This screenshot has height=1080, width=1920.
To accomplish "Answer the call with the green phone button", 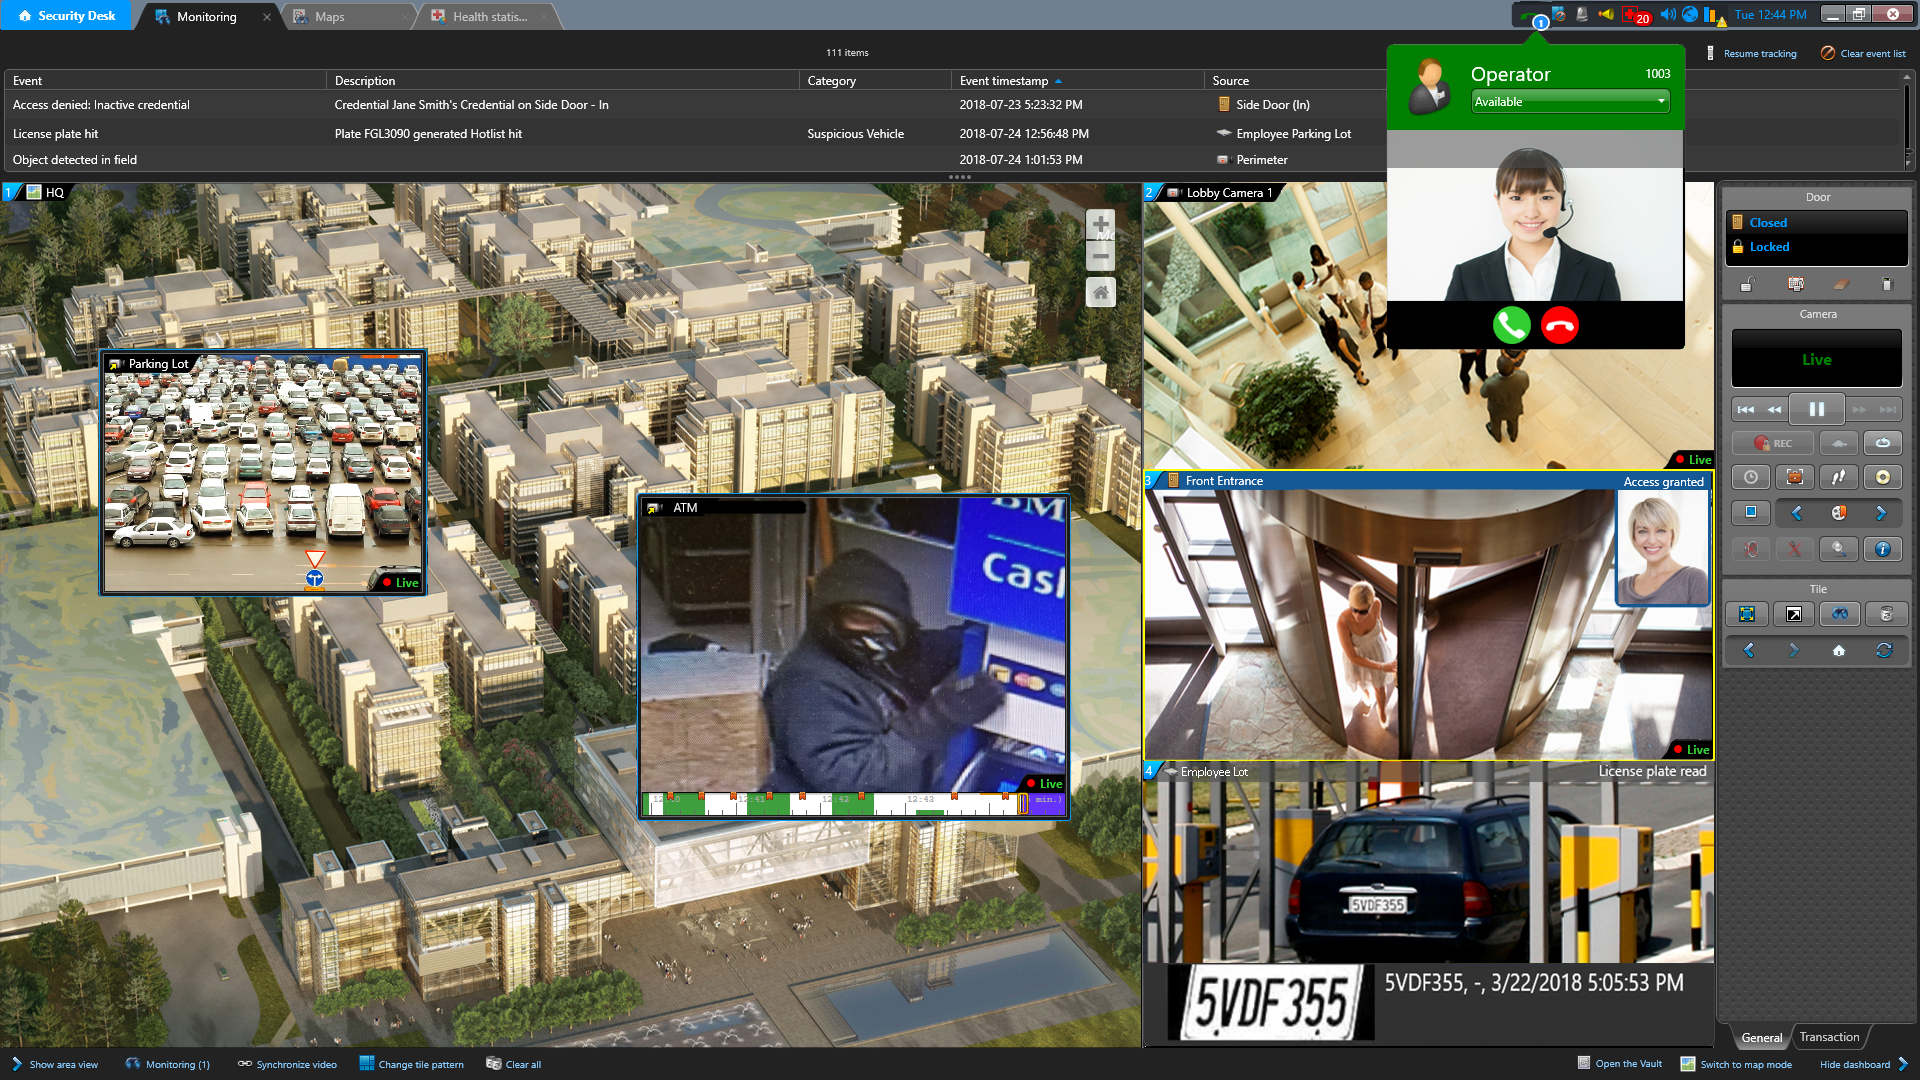I will coord(1511,325).
